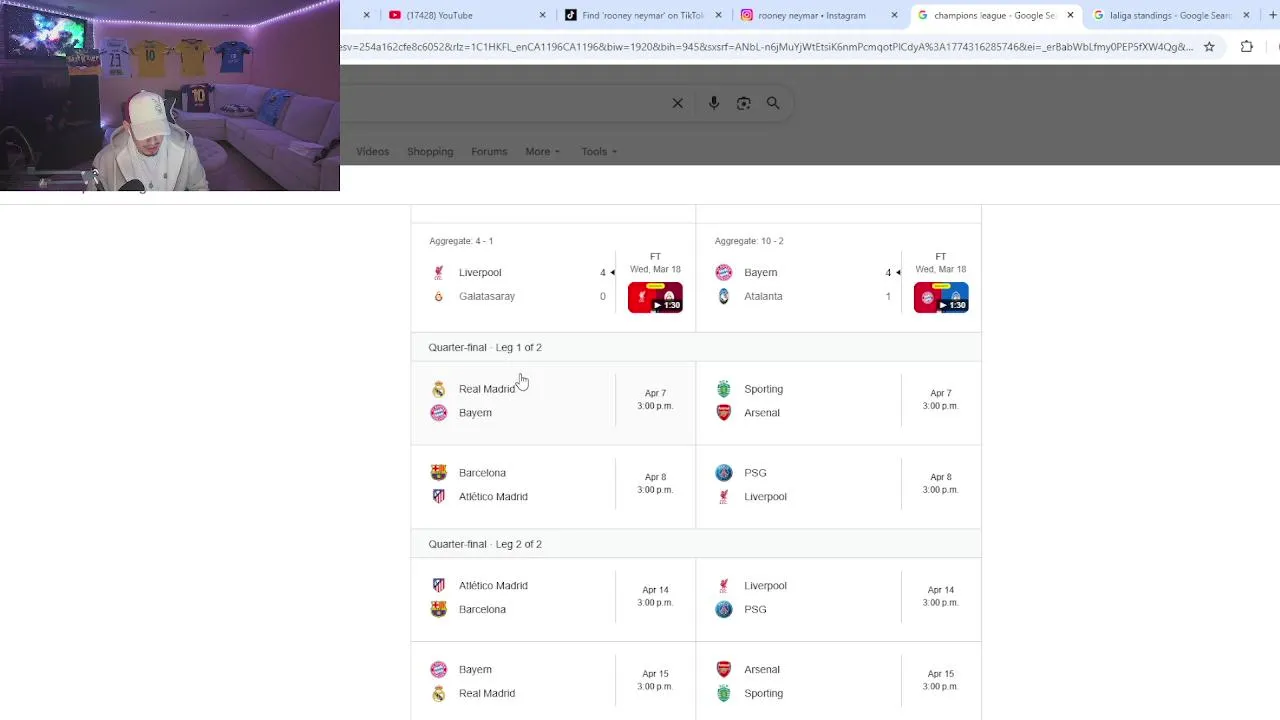Screen dimensions: 1280x720
Task: Click 'Aggregate: 10 - 2' text
Action: [749, 241]
